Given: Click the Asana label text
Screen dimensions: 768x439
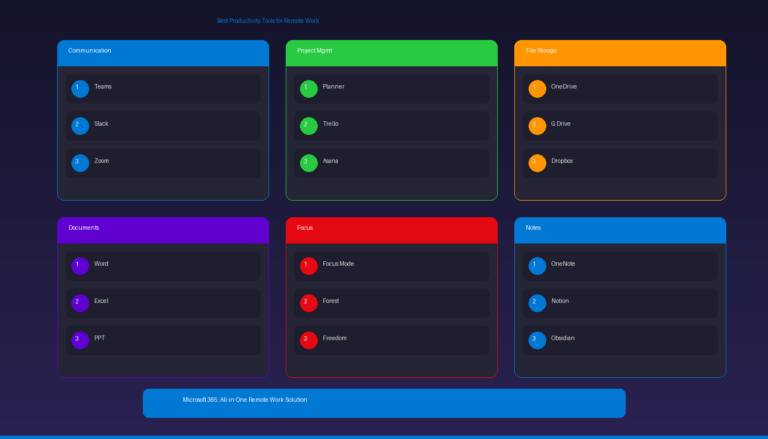Looking at the screenshot, I should (x=330, y=161).
